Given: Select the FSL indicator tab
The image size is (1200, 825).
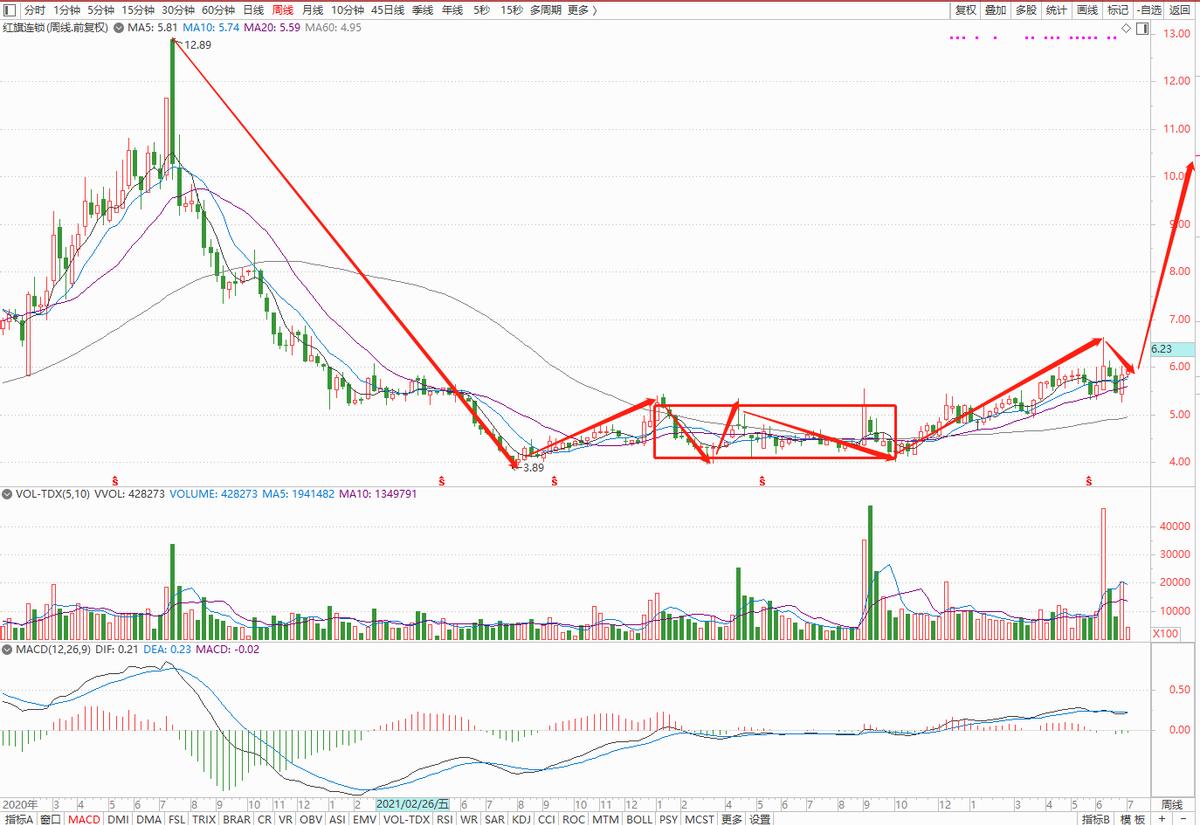Looking at the screenshot, I should 177,819.
